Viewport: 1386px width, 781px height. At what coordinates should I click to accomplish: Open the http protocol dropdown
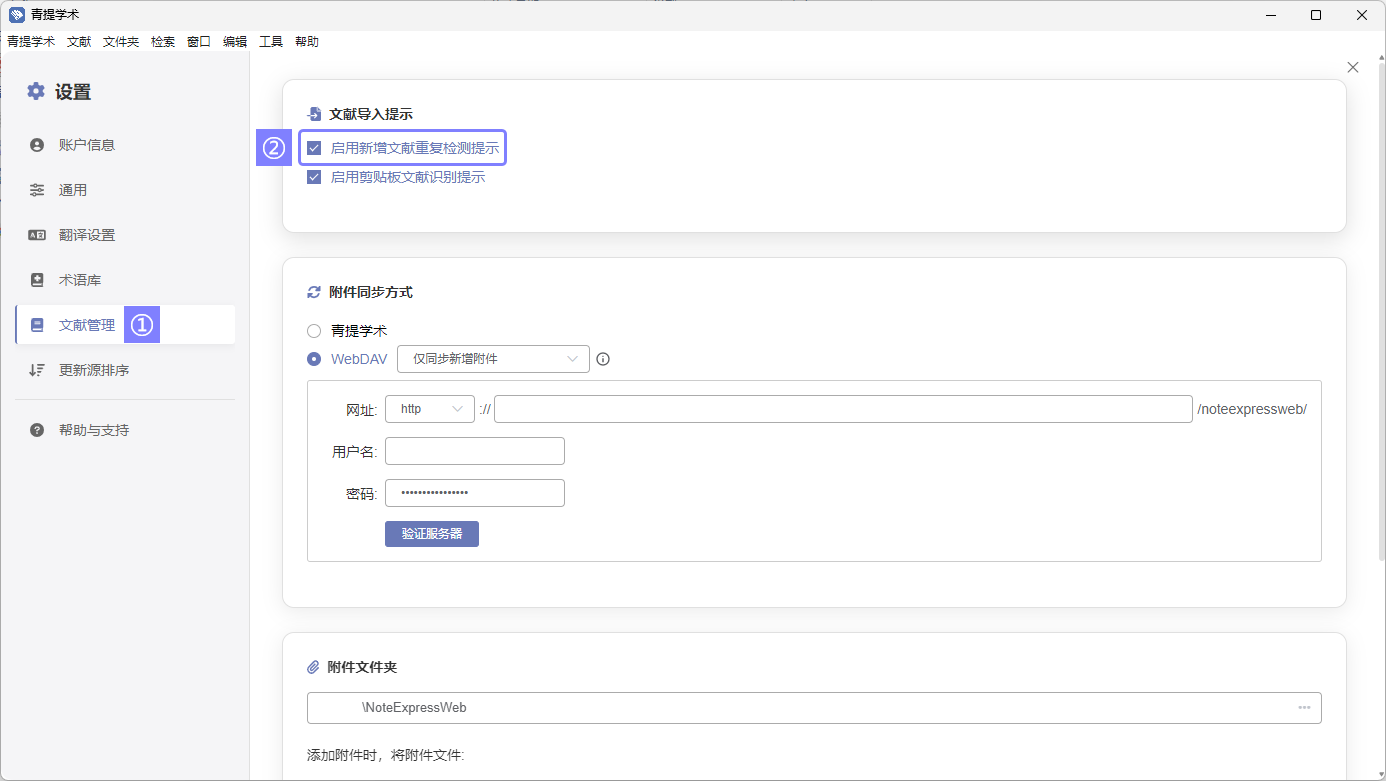(429, 409)
